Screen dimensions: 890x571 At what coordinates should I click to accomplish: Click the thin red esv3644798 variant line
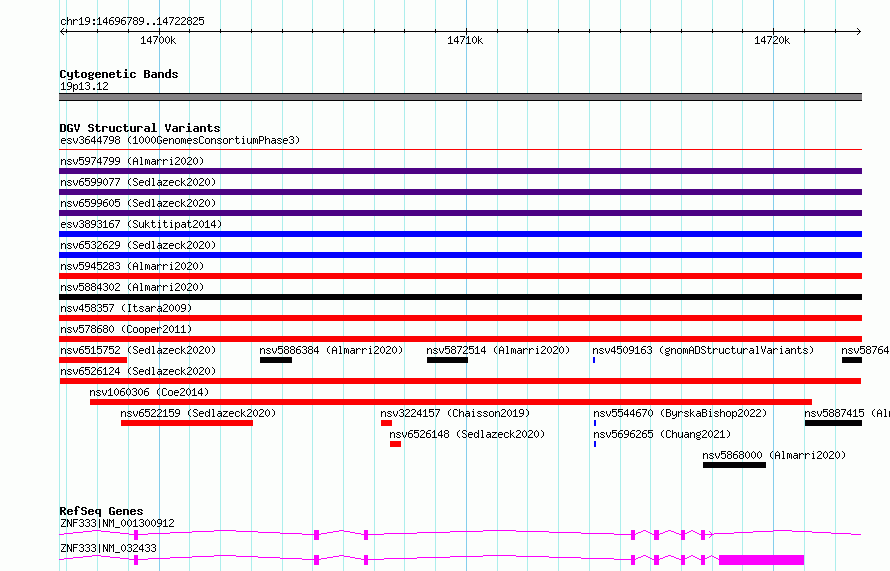460,150
